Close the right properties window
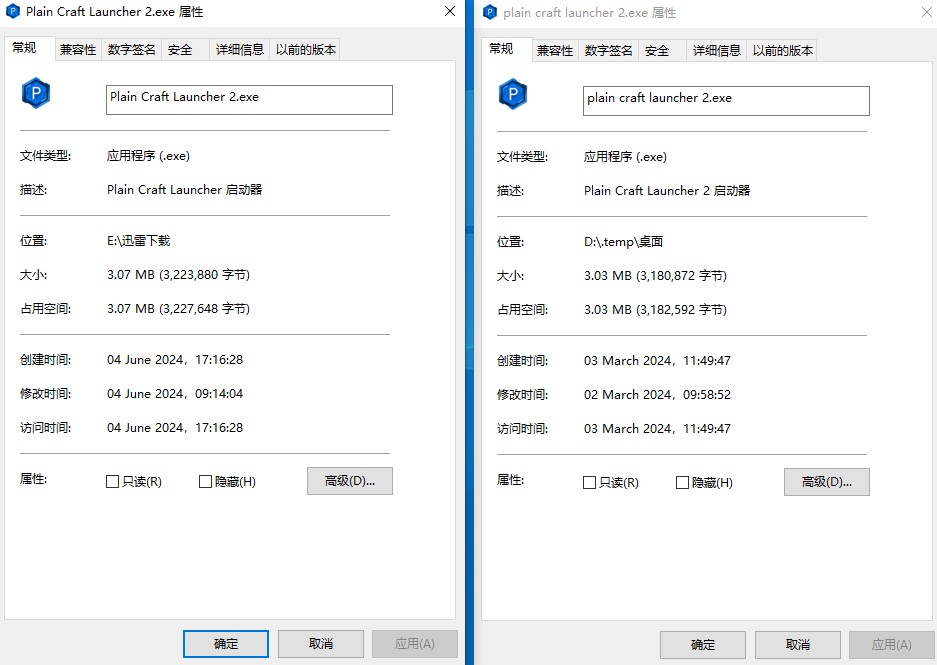Image resolution: width=937 pixels, height=665 pixels. (926, 13)
